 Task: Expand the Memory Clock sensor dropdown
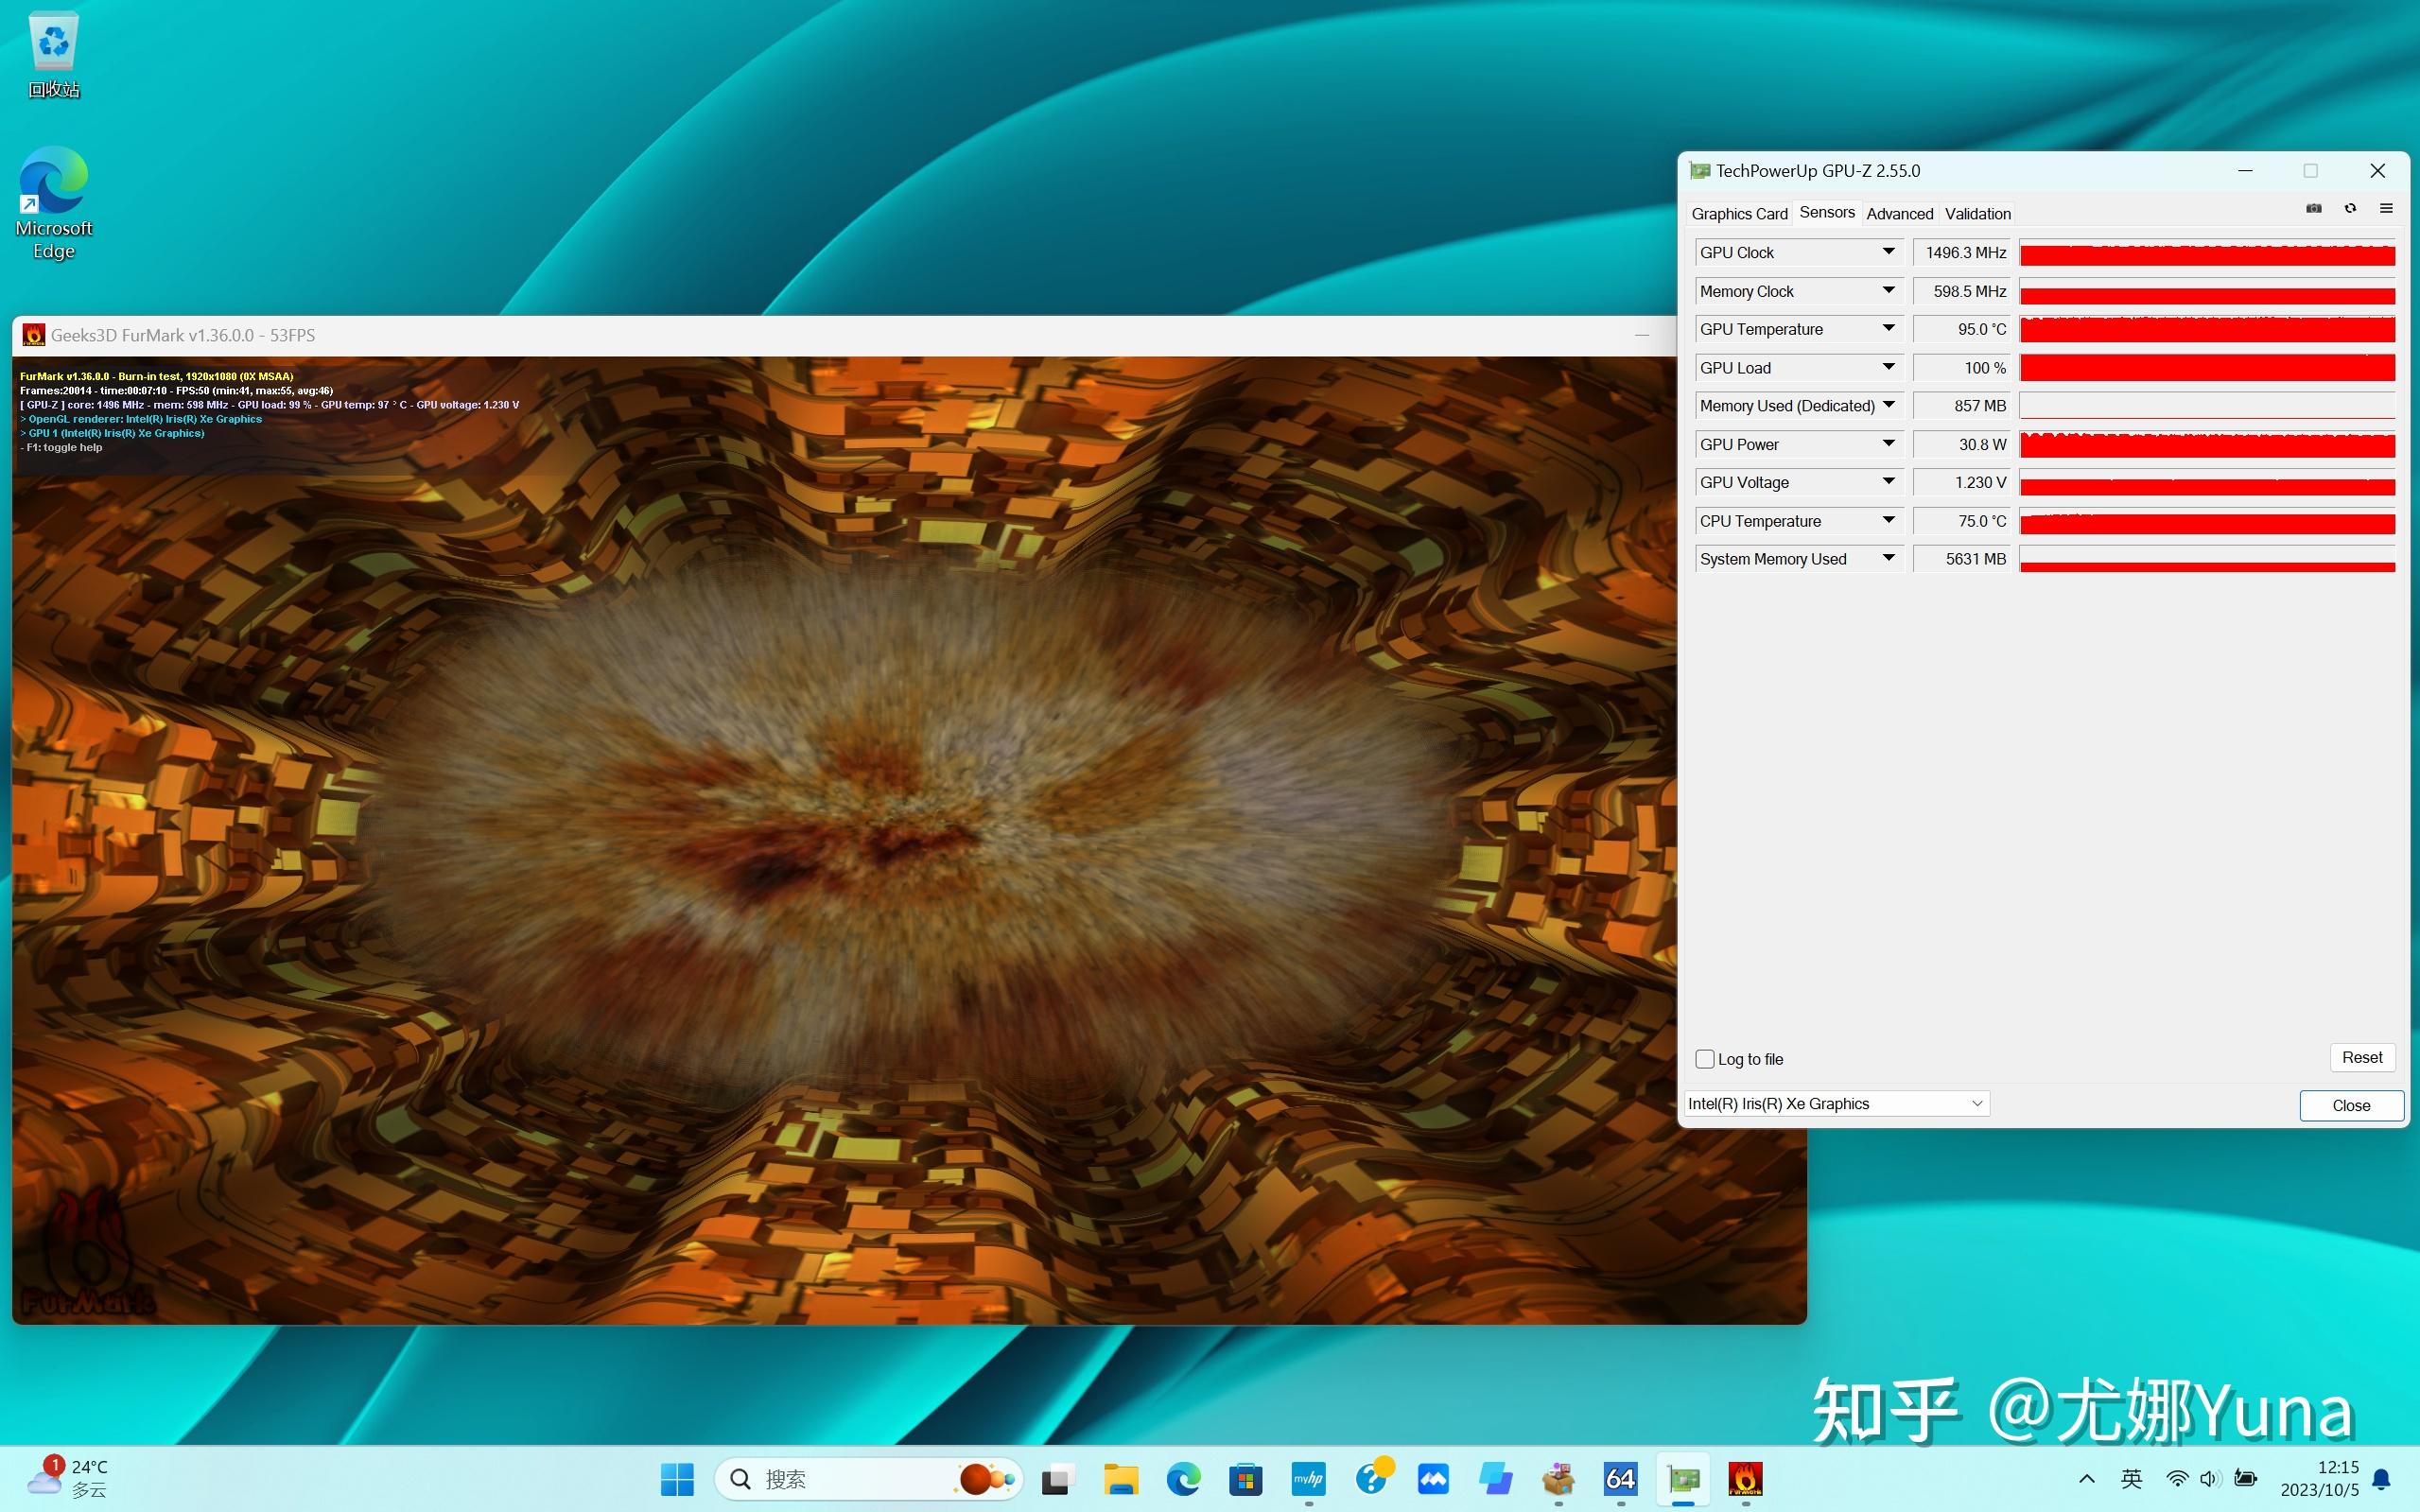pyautogui.click(x=1888, y=291)
